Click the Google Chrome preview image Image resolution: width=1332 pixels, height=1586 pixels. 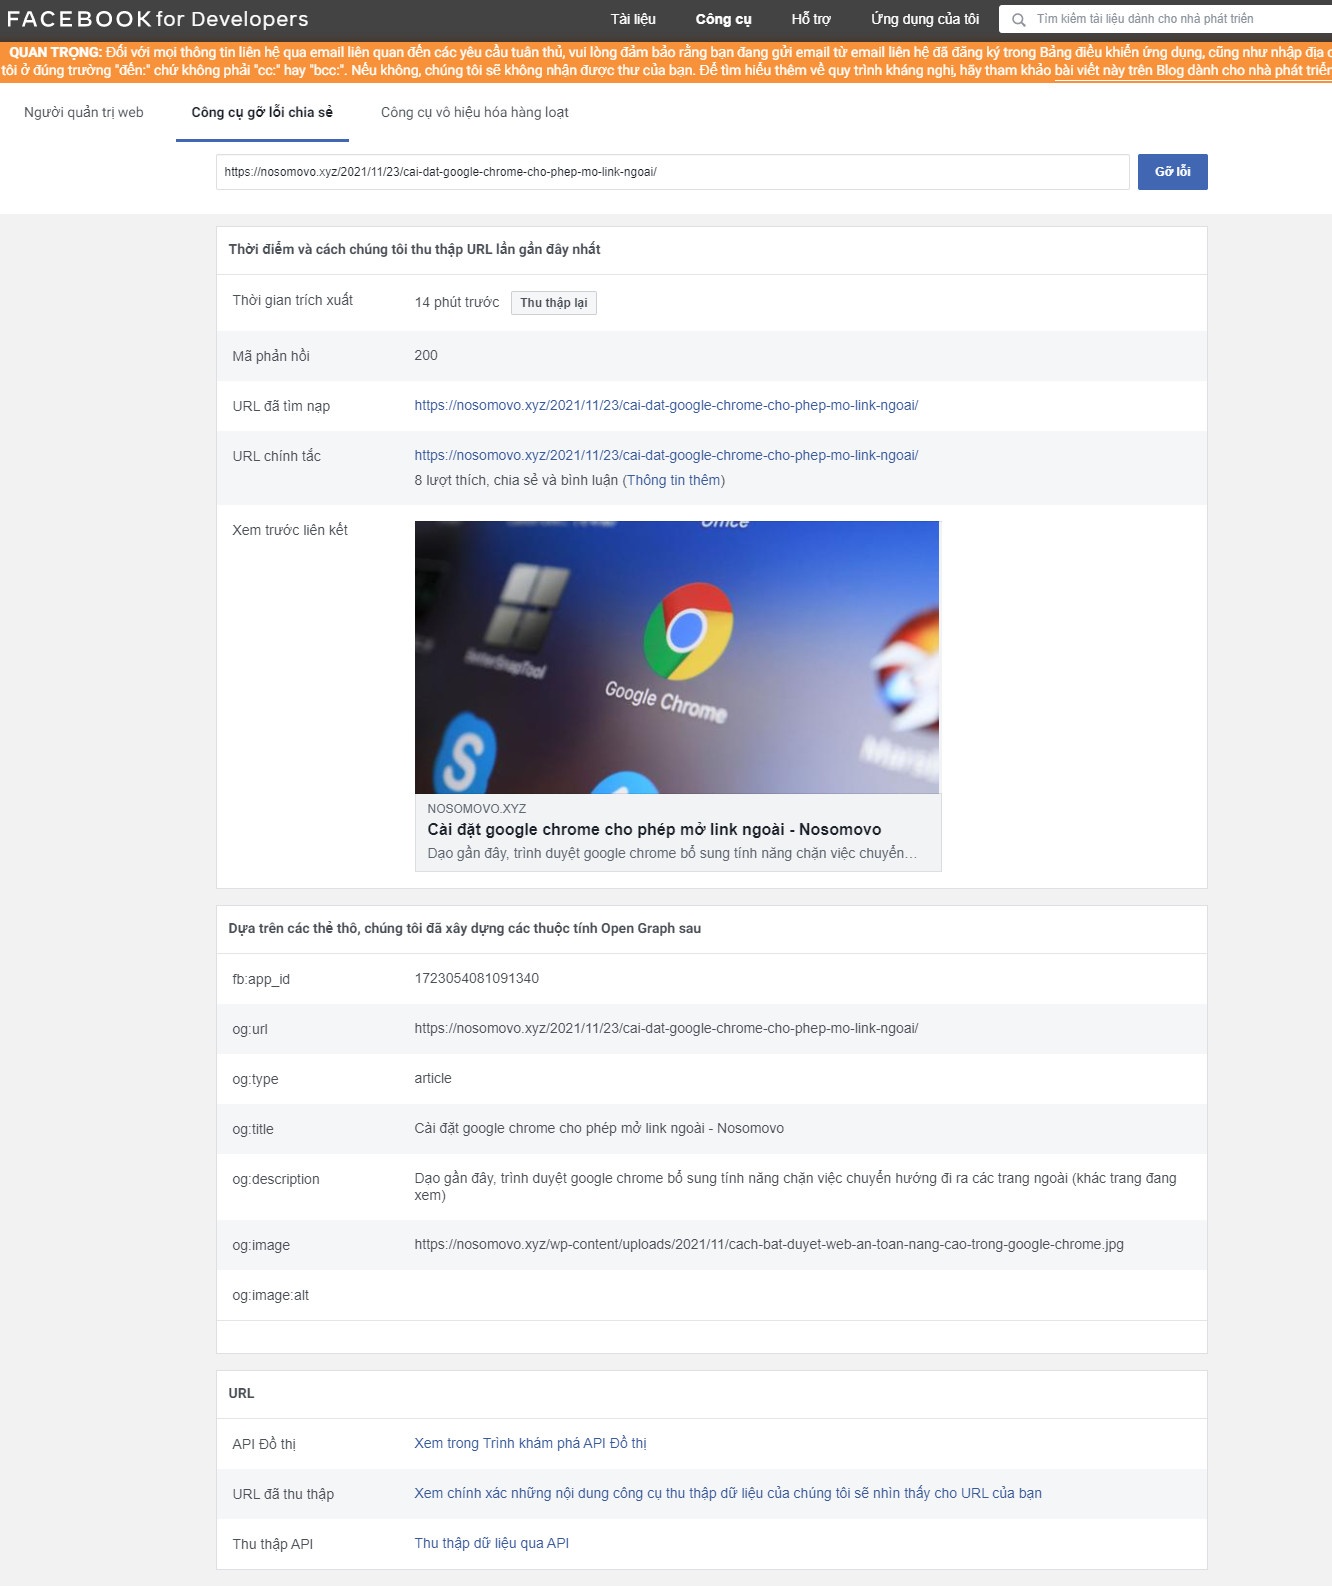point(677,657)
